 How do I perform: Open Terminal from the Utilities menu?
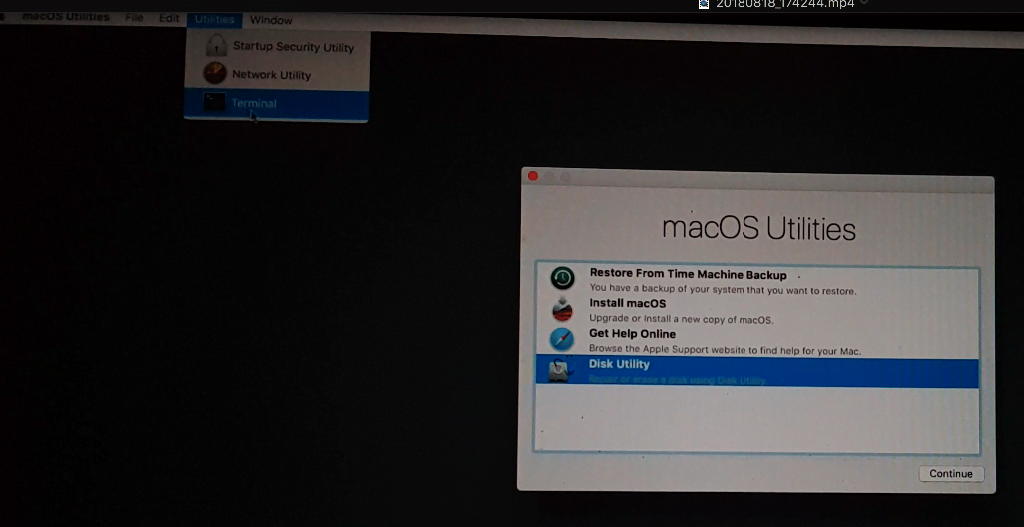point(276,103)
